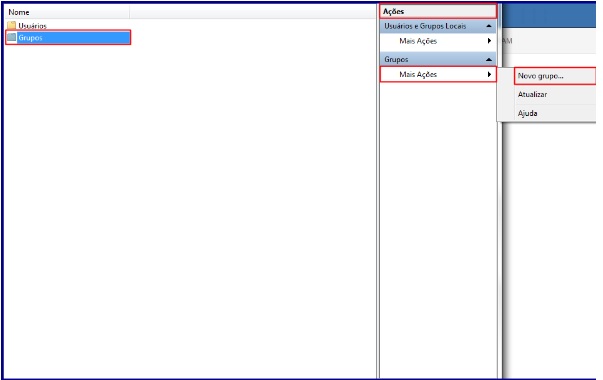Image resolution: width=603 pixels, height=380 pixels.
Task: Collapse the Grupos actions section
Action: [489, 59]
